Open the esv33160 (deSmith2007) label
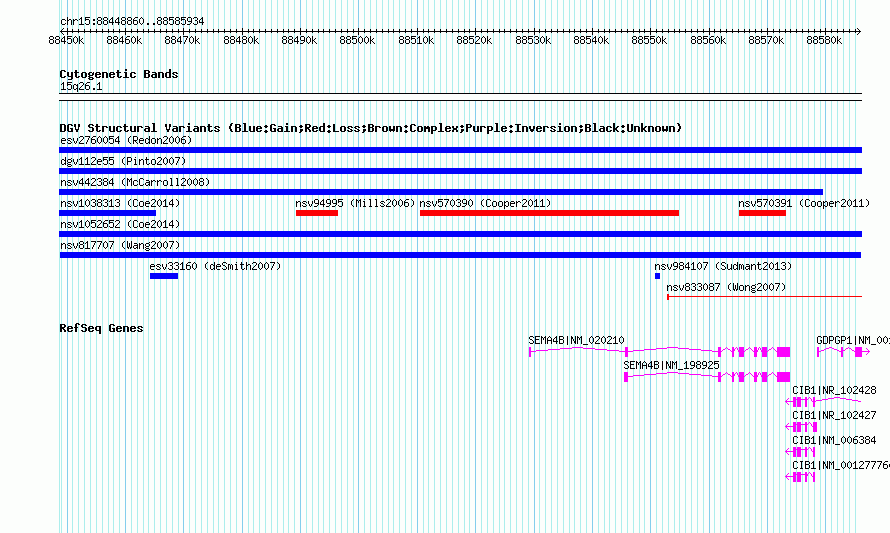890x533 pixels. coord(215,266)
